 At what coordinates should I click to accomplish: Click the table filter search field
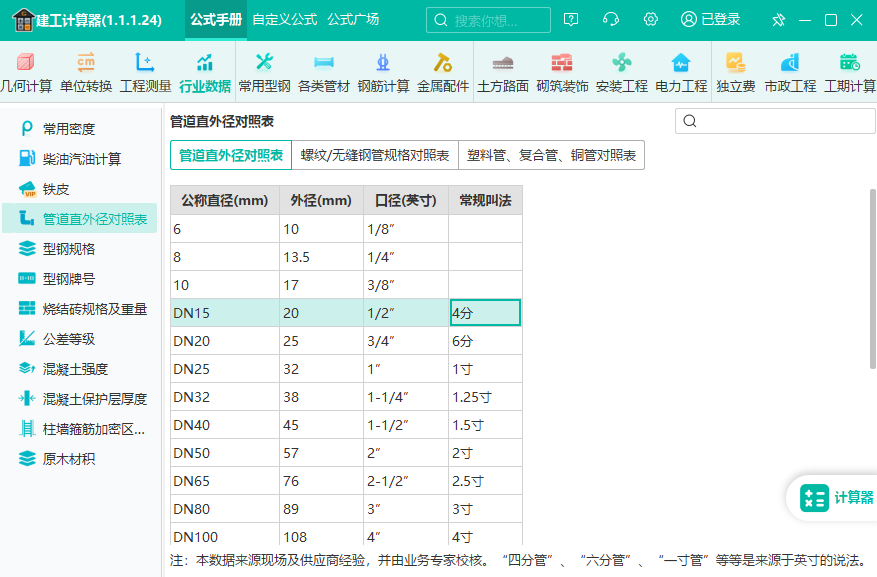click(x=775, y=121)
